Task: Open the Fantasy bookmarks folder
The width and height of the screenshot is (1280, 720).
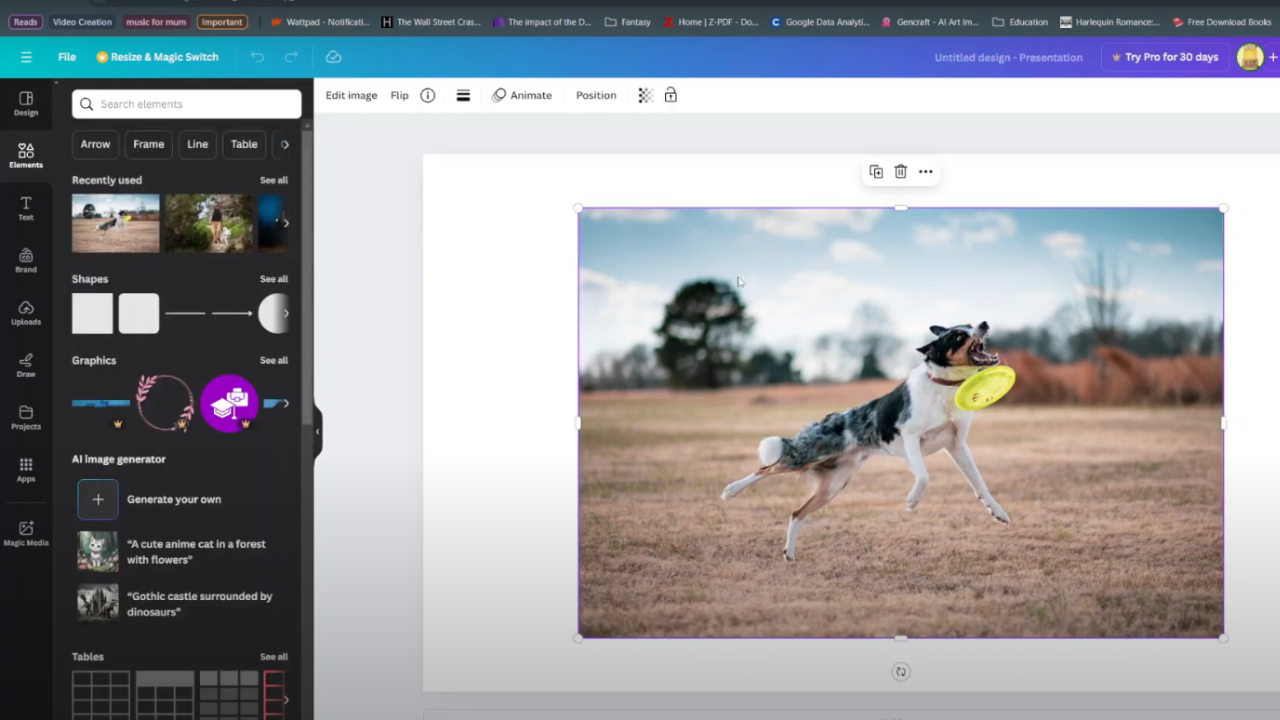Action: click(628, 22)
